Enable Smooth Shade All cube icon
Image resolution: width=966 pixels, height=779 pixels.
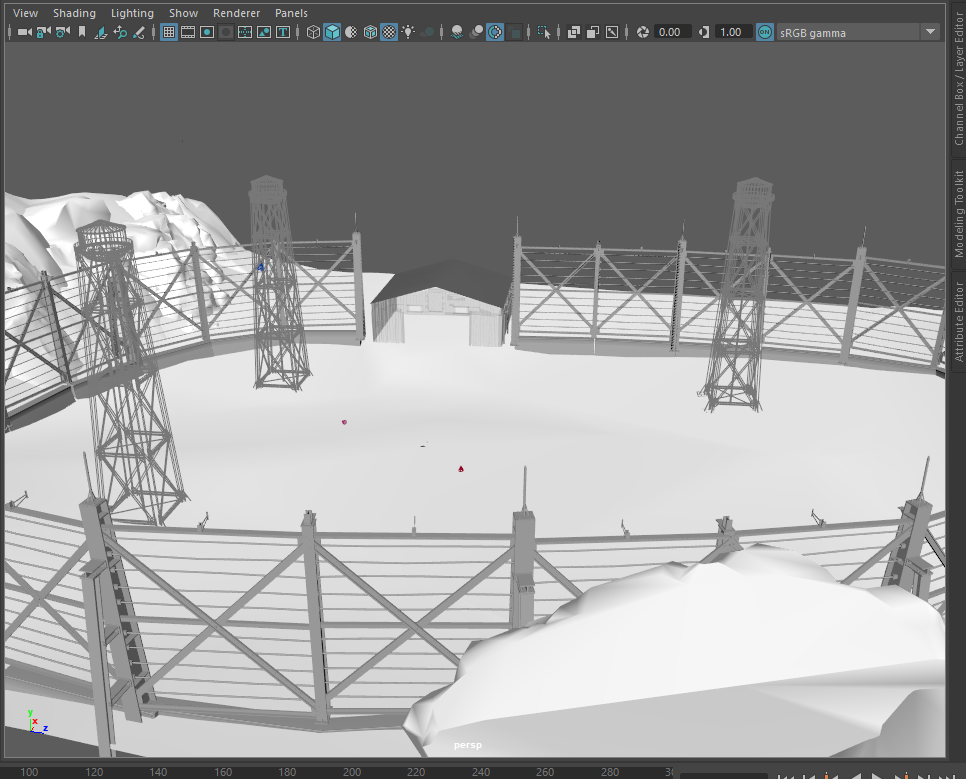pyautogui.click(x=332, y=32)
